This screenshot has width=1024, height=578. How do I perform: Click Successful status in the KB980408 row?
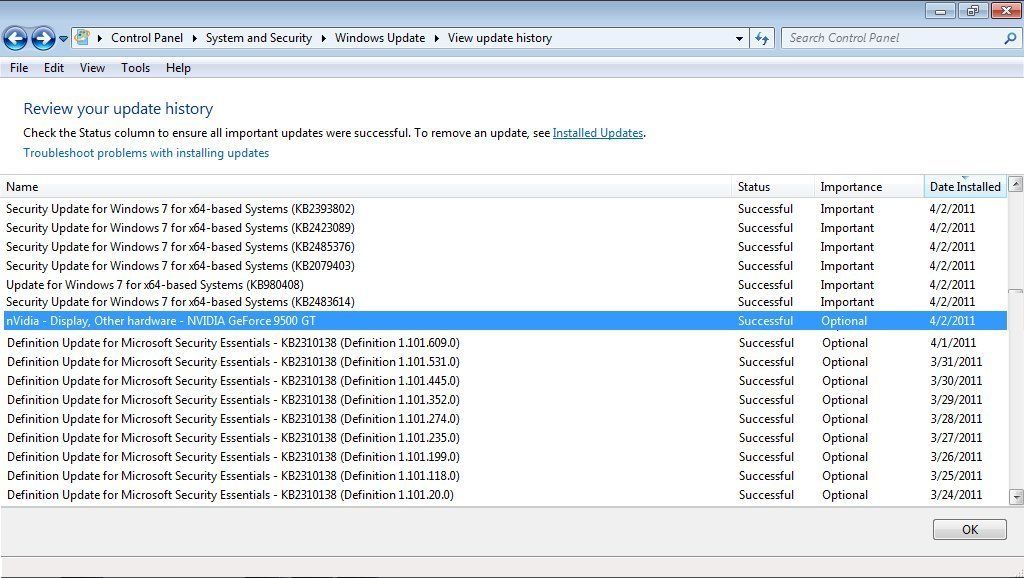765,285
